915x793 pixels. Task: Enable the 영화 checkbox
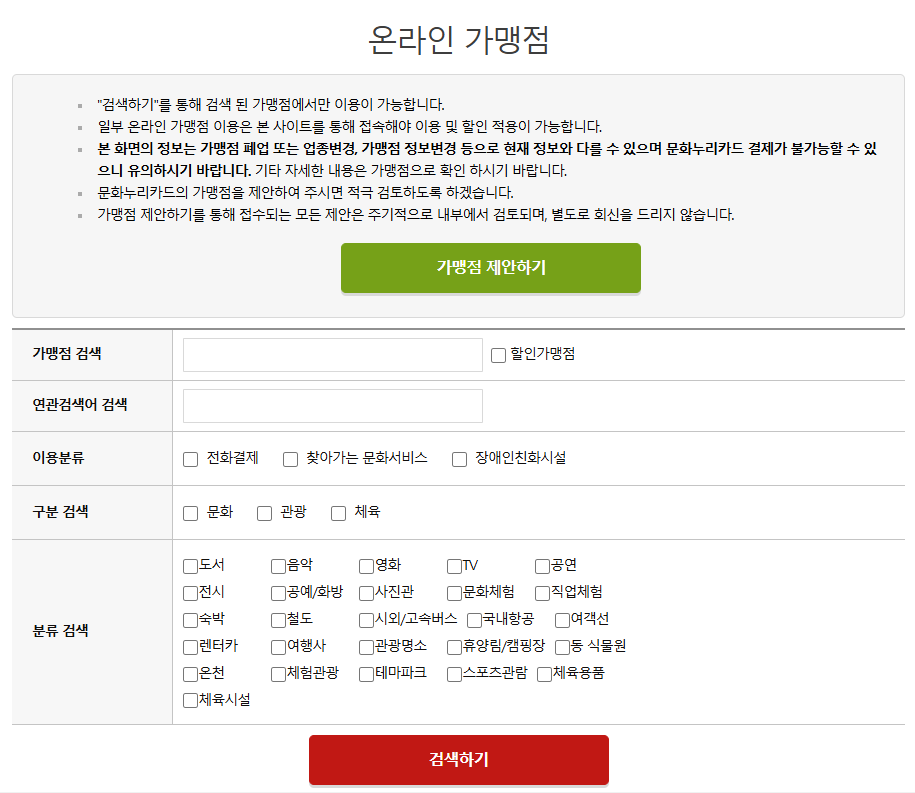(364, 566)
